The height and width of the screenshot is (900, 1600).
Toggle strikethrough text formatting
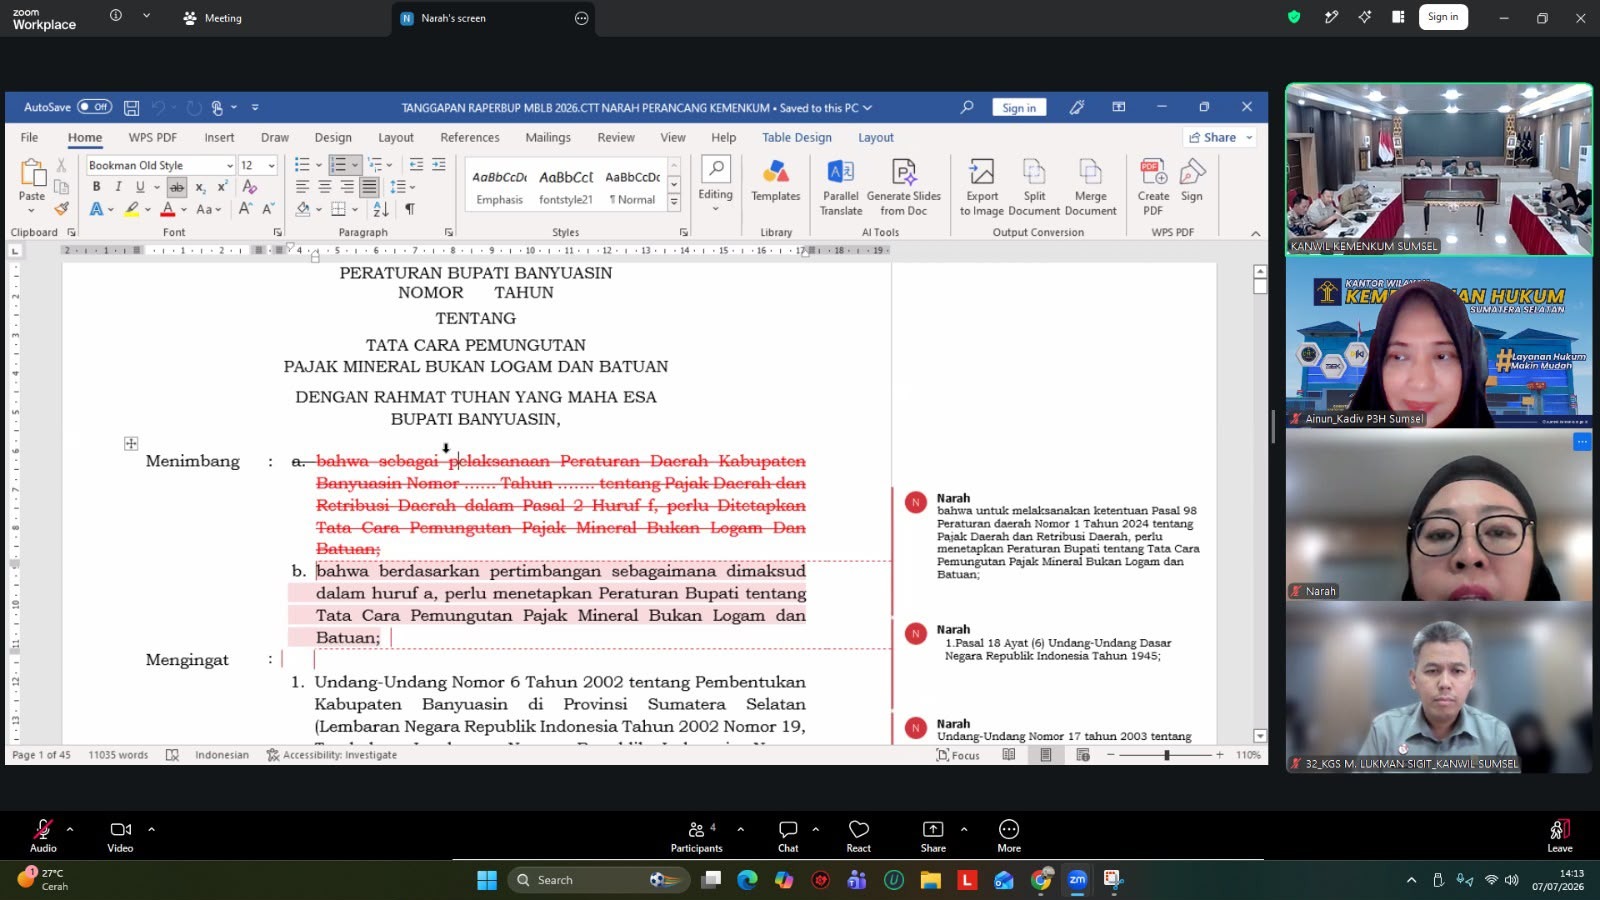[177, 187]
